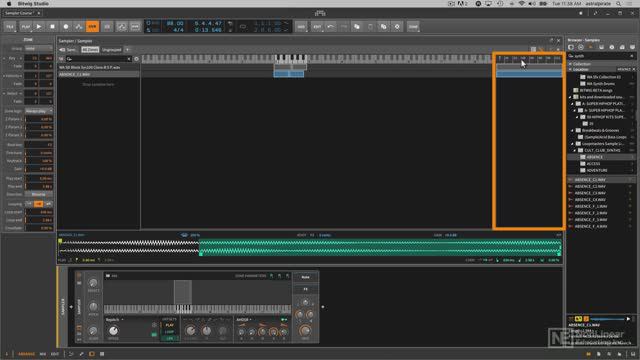The height and width of the screenshot is (360, 640).
Task: Switch to the MIX view
Action: 43,354
